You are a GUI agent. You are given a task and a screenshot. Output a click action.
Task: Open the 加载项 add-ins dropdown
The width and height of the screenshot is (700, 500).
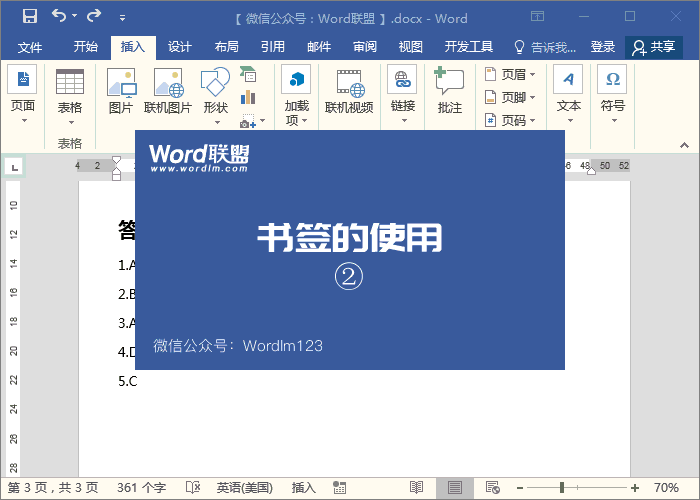296,96
